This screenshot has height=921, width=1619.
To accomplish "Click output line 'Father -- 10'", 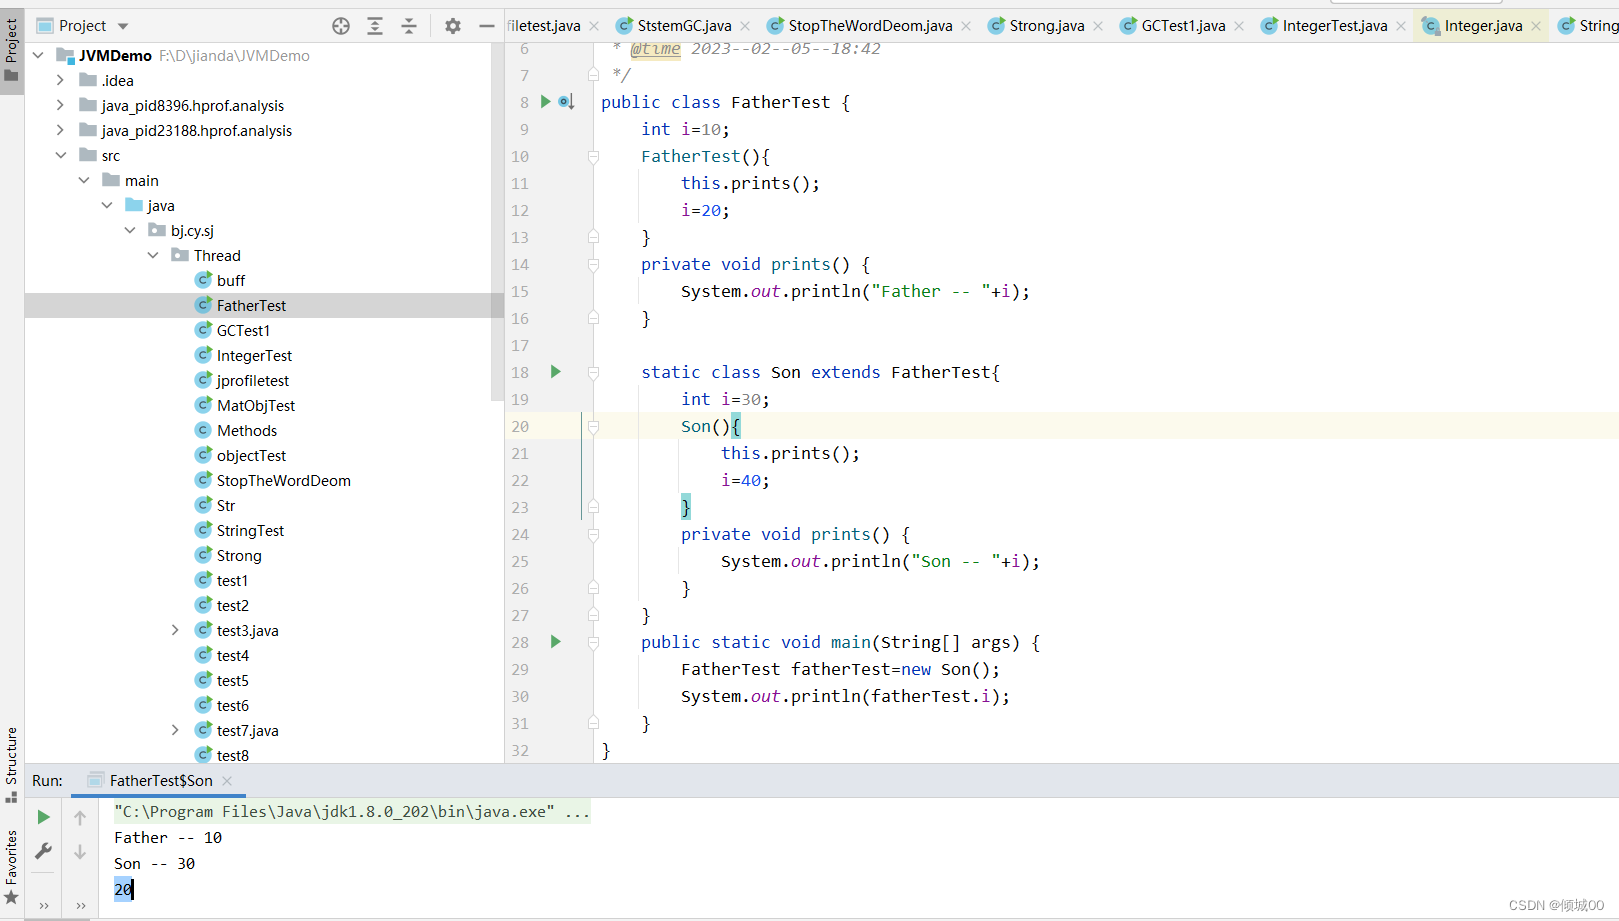I will pos(168,838).
